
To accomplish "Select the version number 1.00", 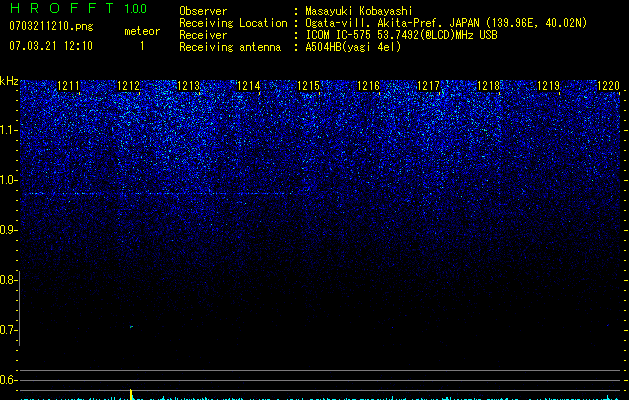I will click(x=136, y=9).
